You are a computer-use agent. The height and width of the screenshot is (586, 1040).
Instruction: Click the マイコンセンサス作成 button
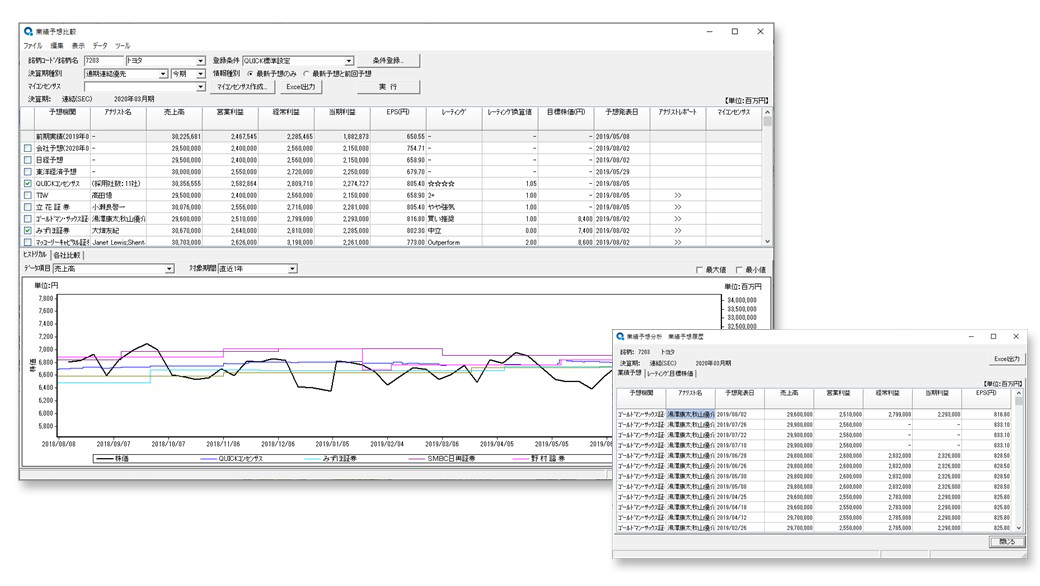(241, 87)
